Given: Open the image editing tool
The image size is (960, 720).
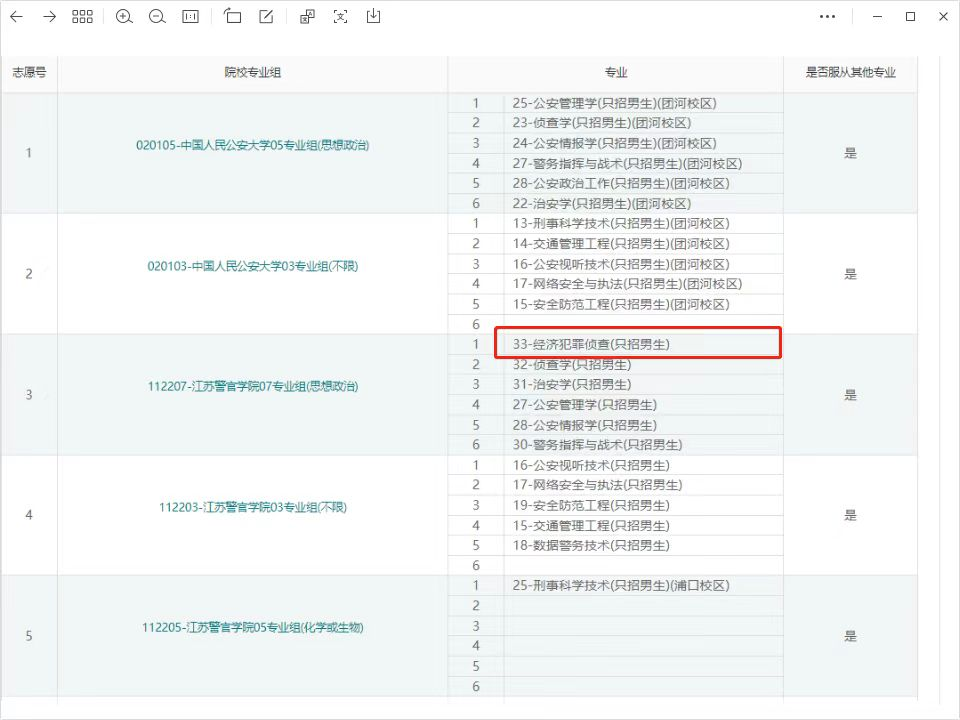Looking at the screenshot, I should 264,16.
